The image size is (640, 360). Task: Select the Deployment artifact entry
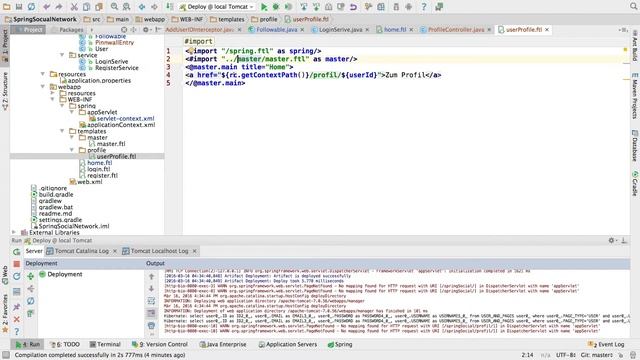(x=61, y=274)
